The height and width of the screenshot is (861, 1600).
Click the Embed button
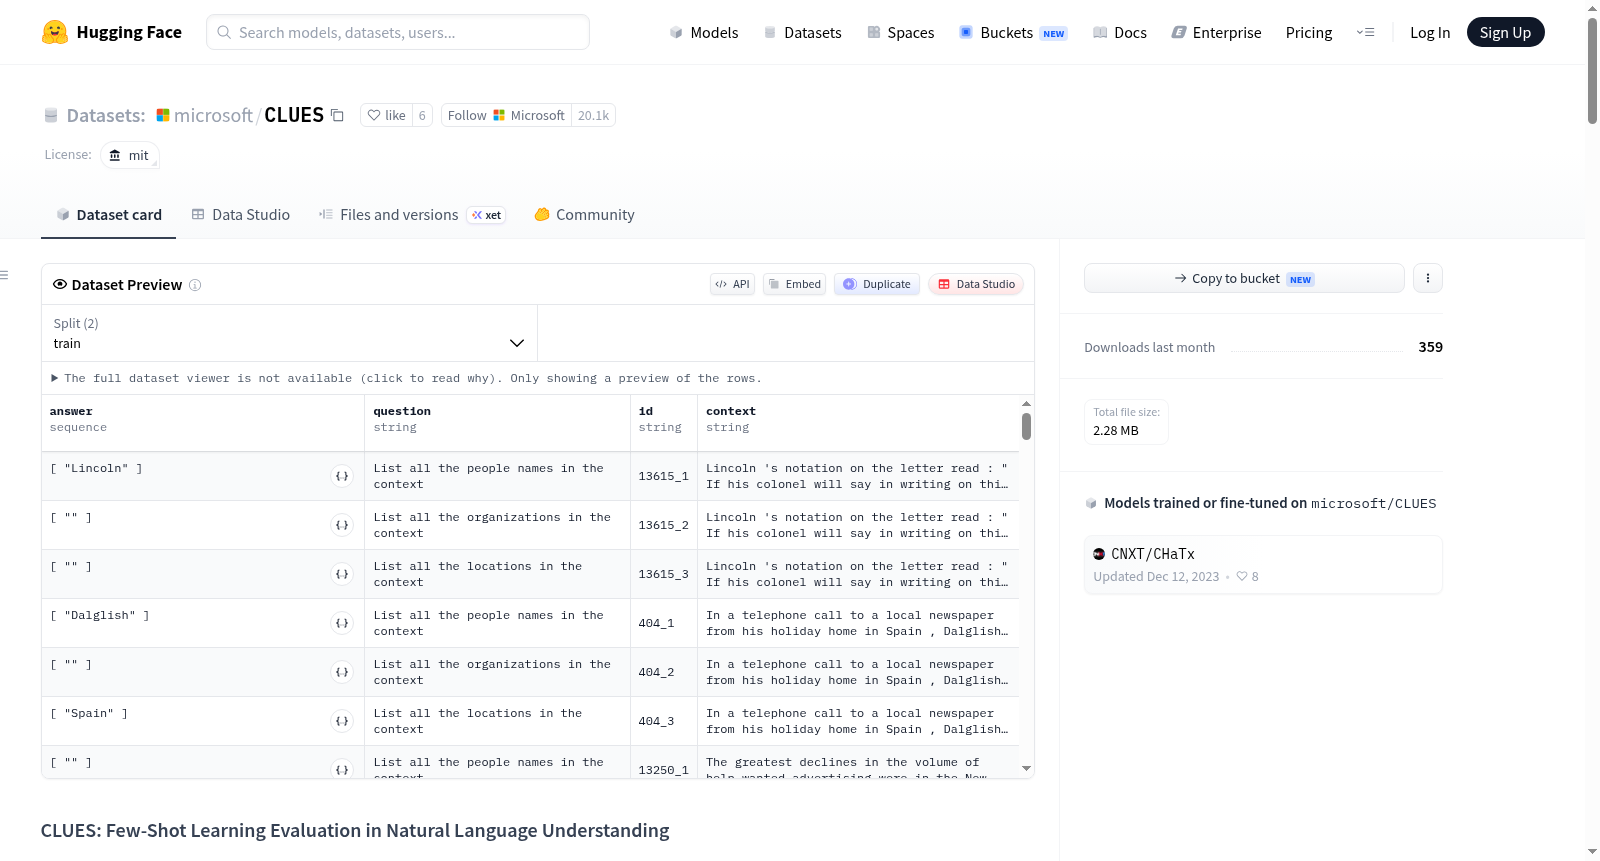(795, 284)
